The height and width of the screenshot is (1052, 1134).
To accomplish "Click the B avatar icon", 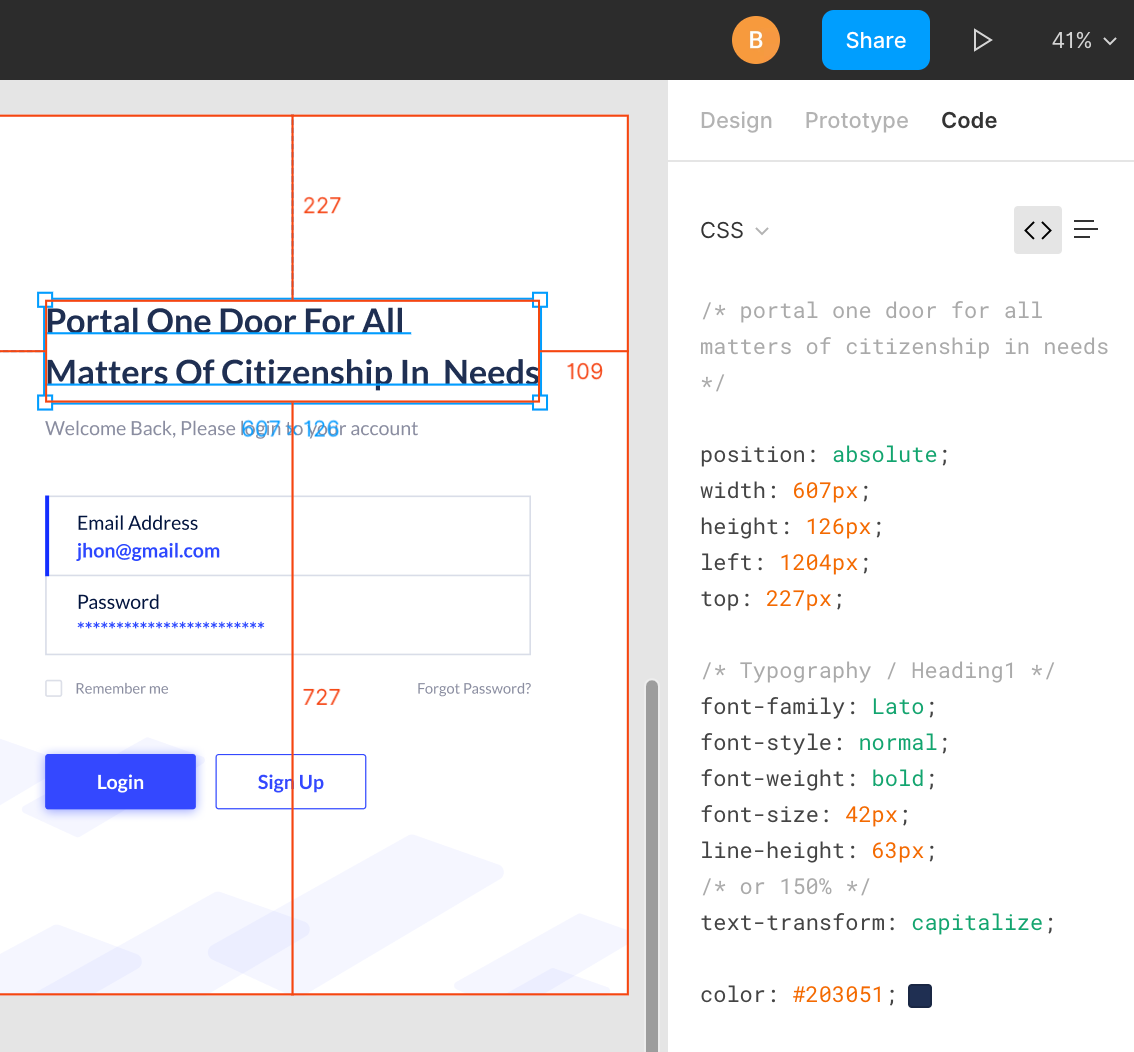I will pyautogui.click(x=756, y=40).
